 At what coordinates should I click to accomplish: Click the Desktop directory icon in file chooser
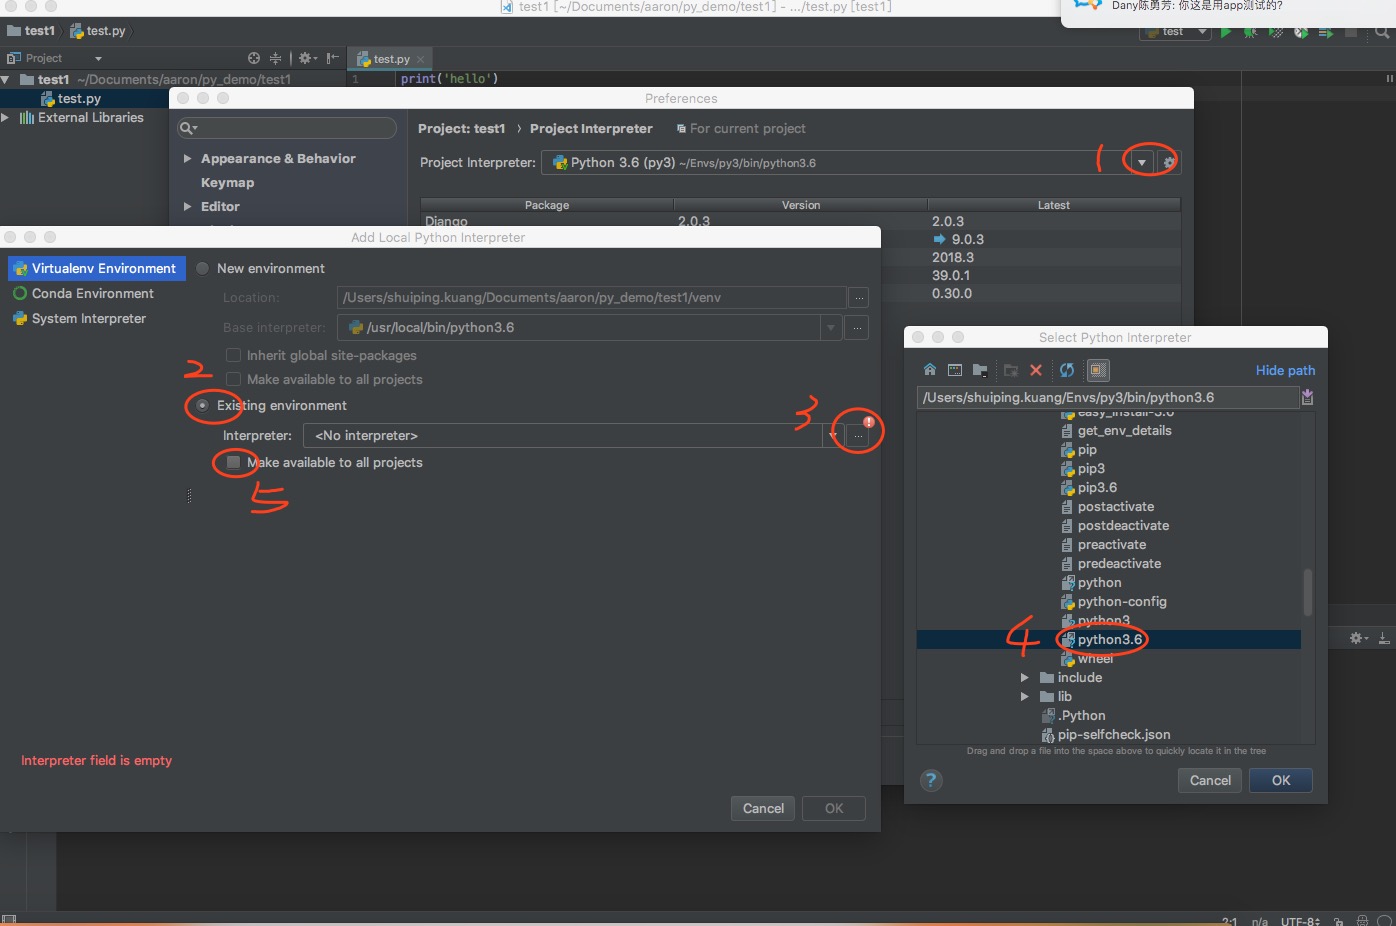coord(955,370)
